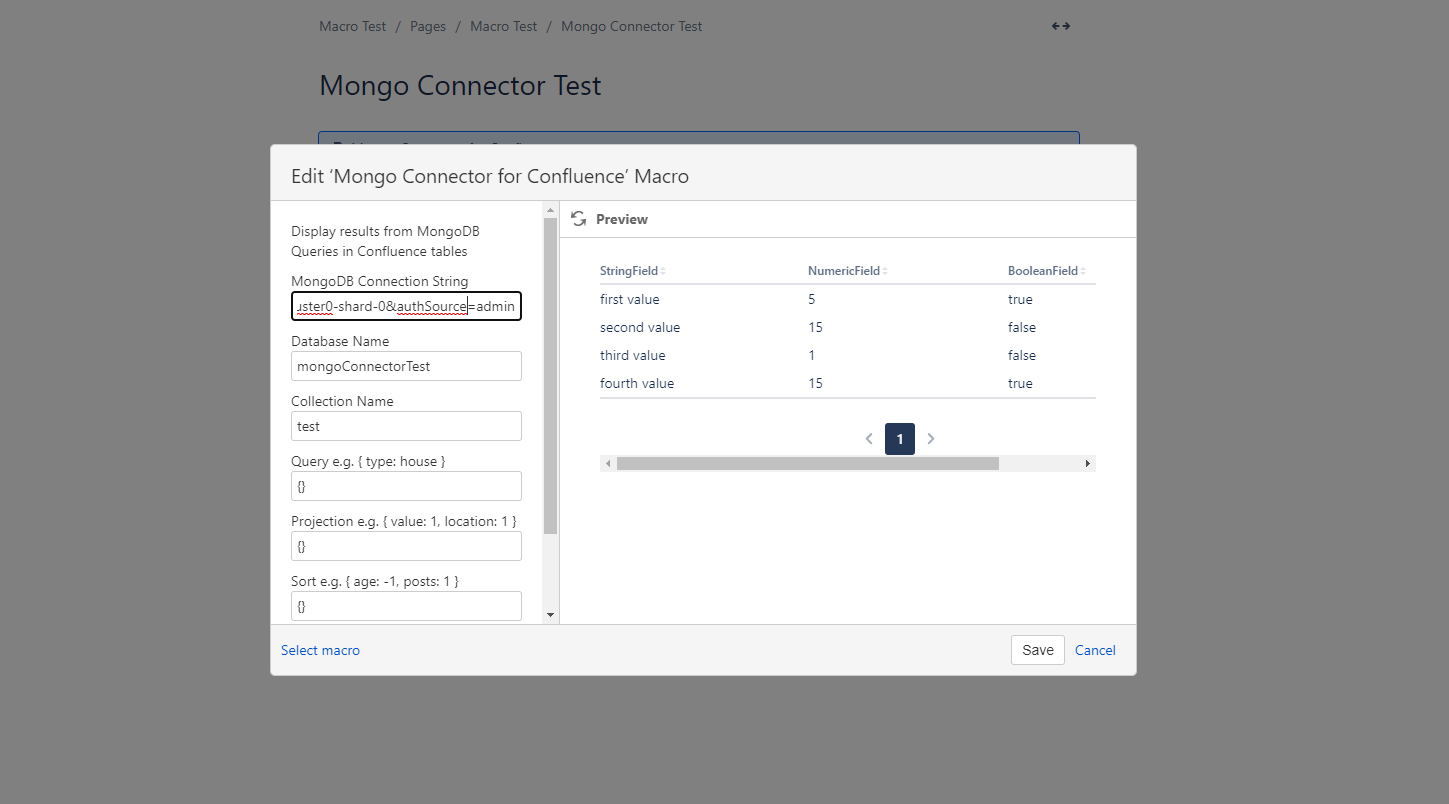Click the Projection input field
Image resolution: width=1449 pixels, height=804 pixels.
(406, 546)
